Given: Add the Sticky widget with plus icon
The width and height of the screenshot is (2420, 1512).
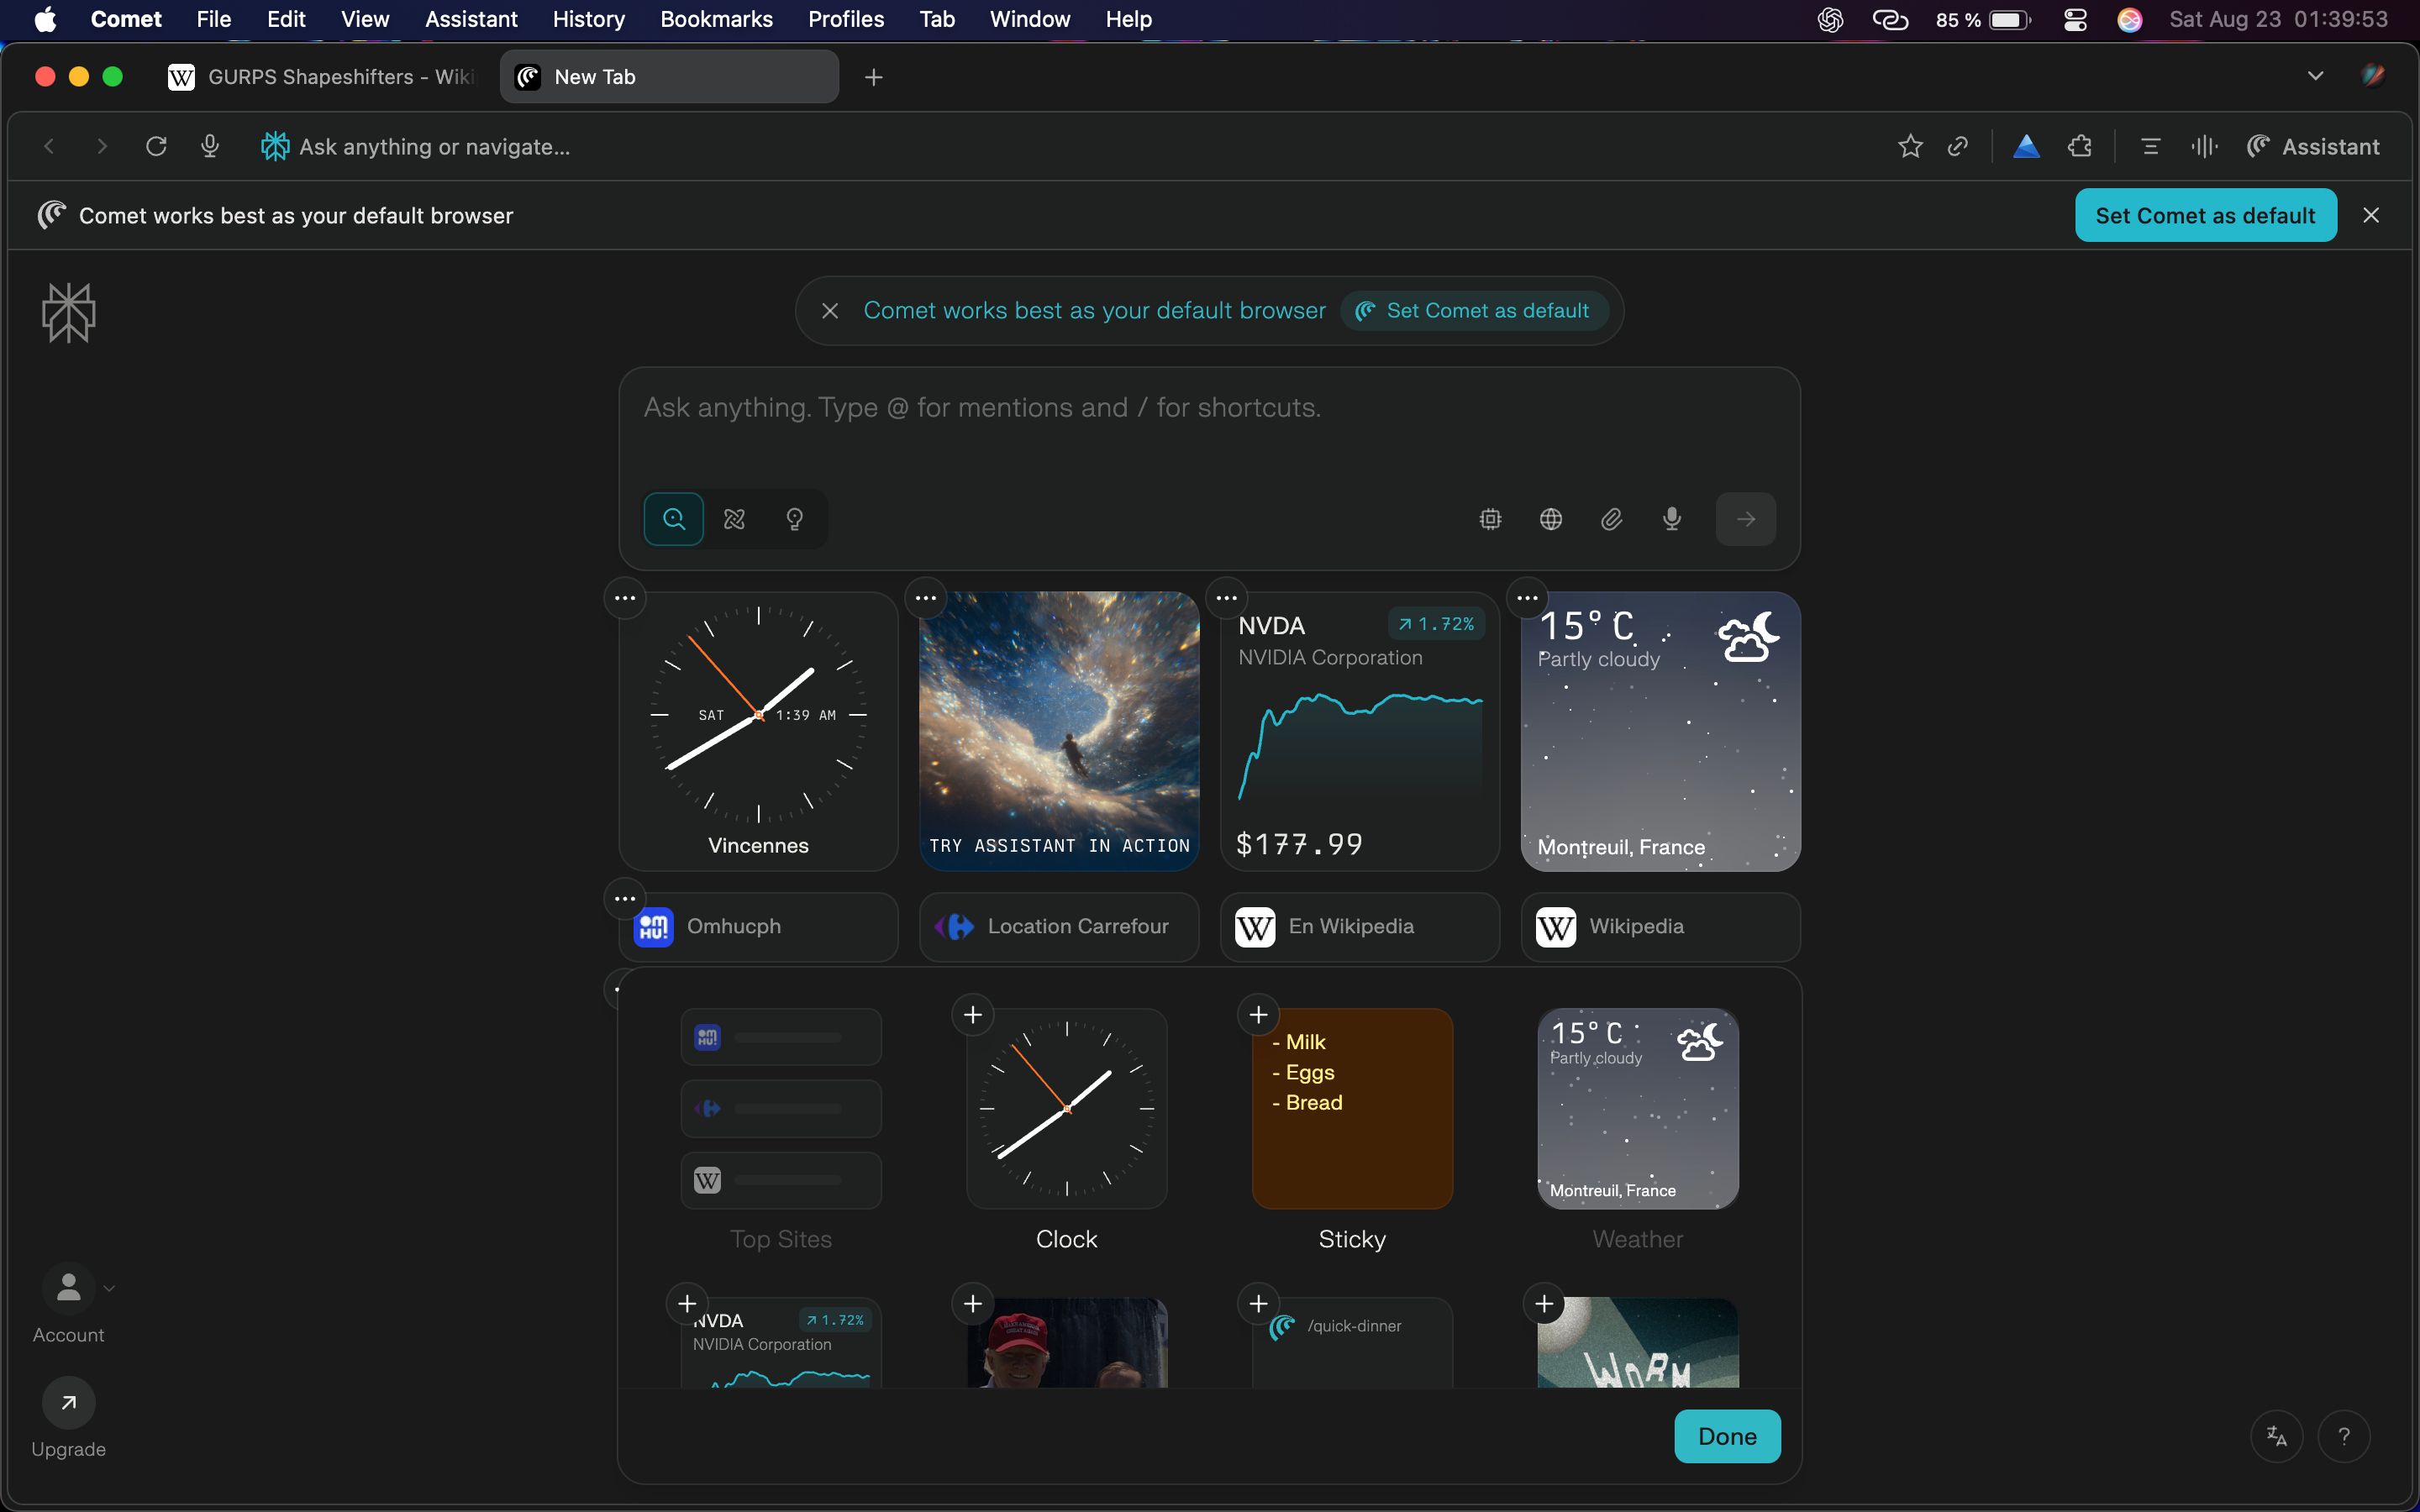Looking at the screenshot, I should tap(1259, 1015).
